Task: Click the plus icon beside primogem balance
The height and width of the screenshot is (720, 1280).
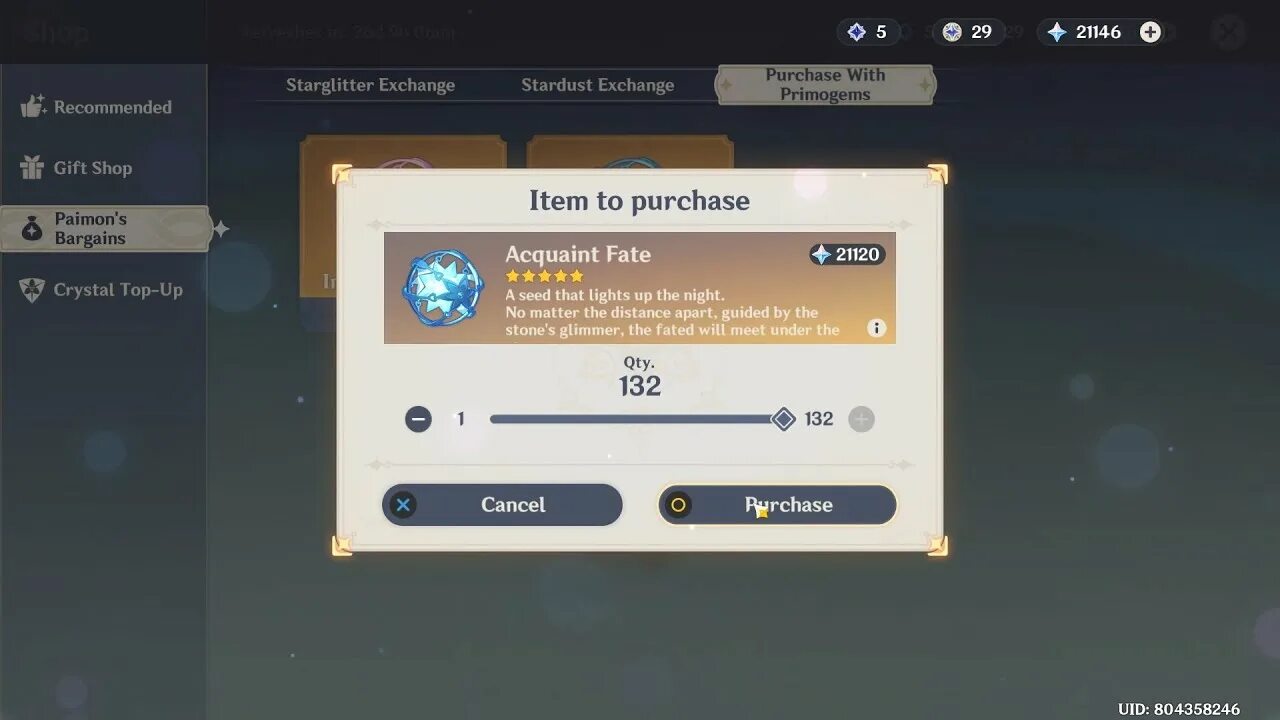Action: [1151, 32]
